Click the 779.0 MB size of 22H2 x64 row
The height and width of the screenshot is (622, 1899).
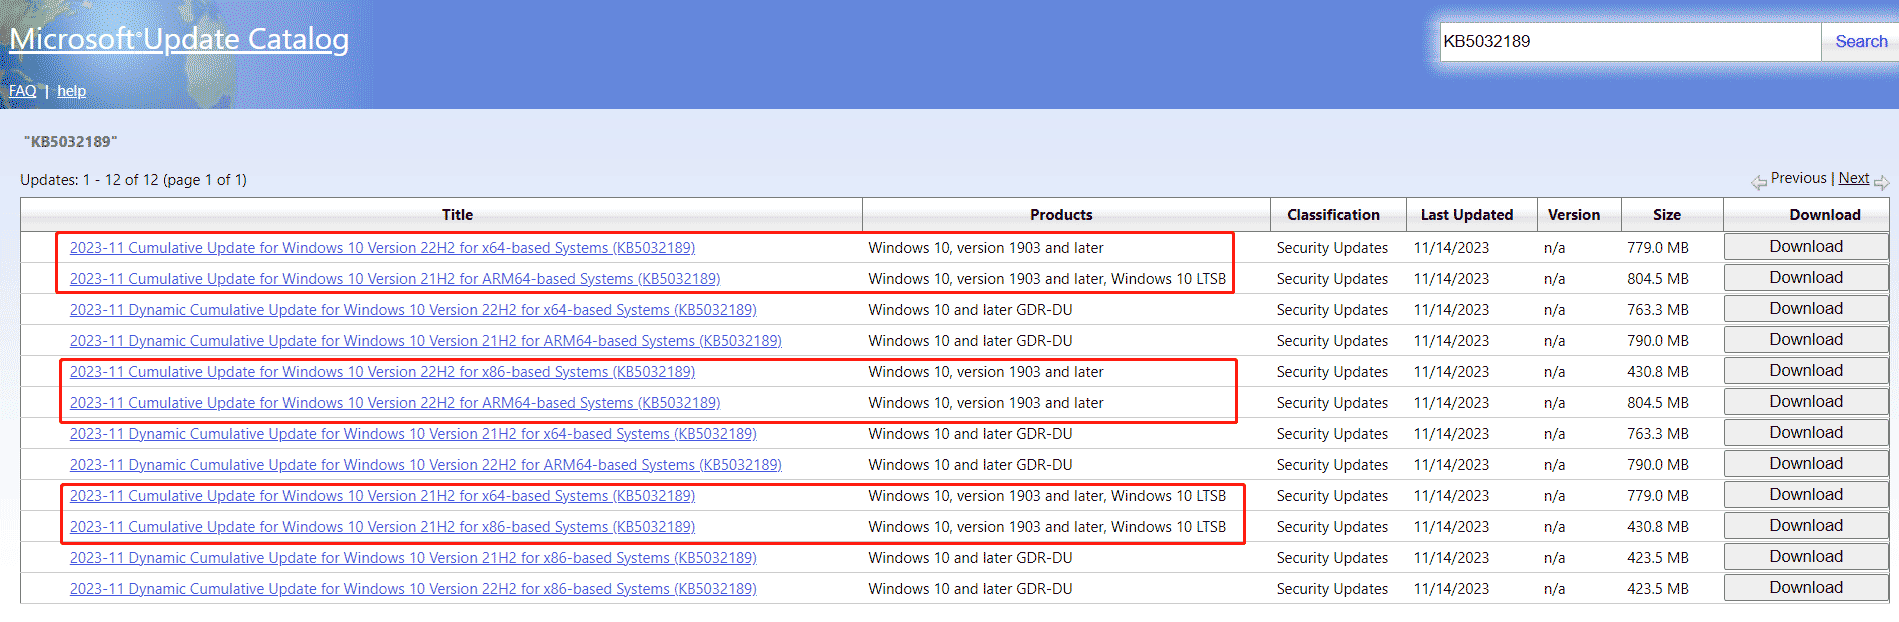coord(1657,248)
